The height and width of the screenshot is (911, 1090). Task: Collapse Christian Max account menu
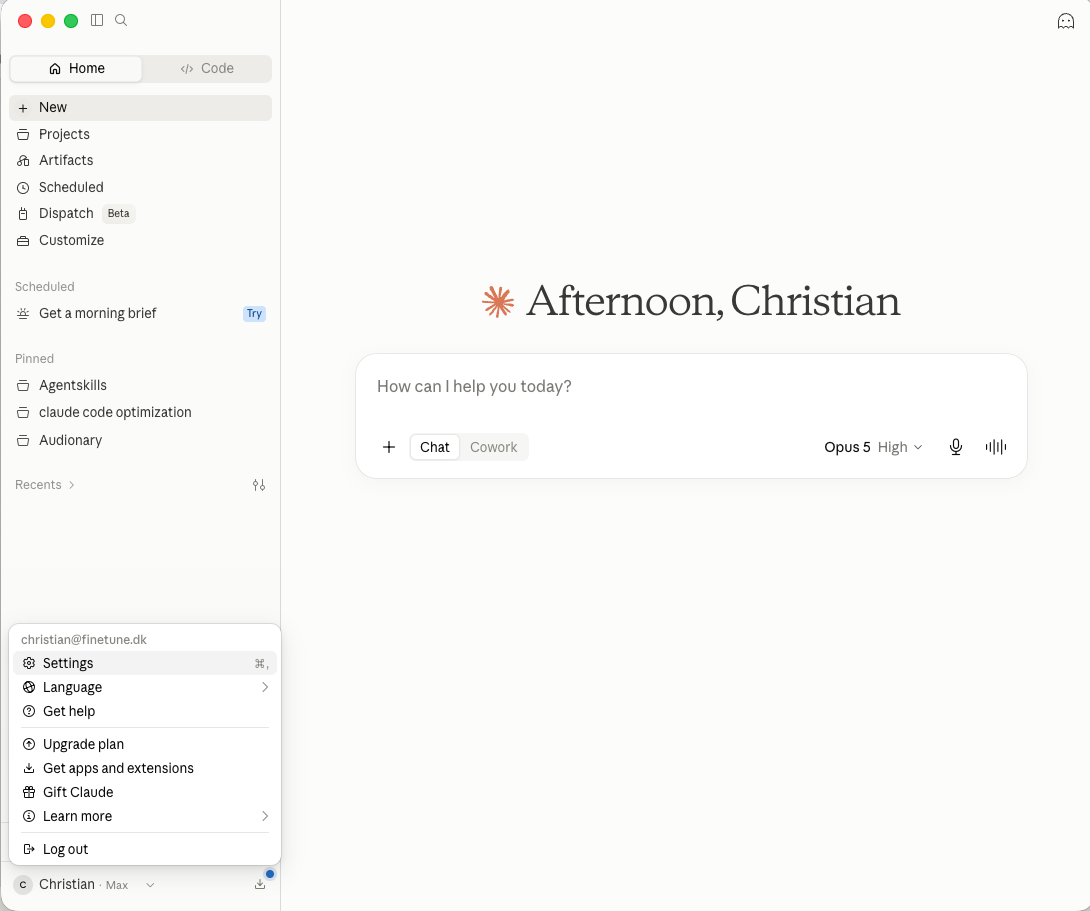pos(83,885)
